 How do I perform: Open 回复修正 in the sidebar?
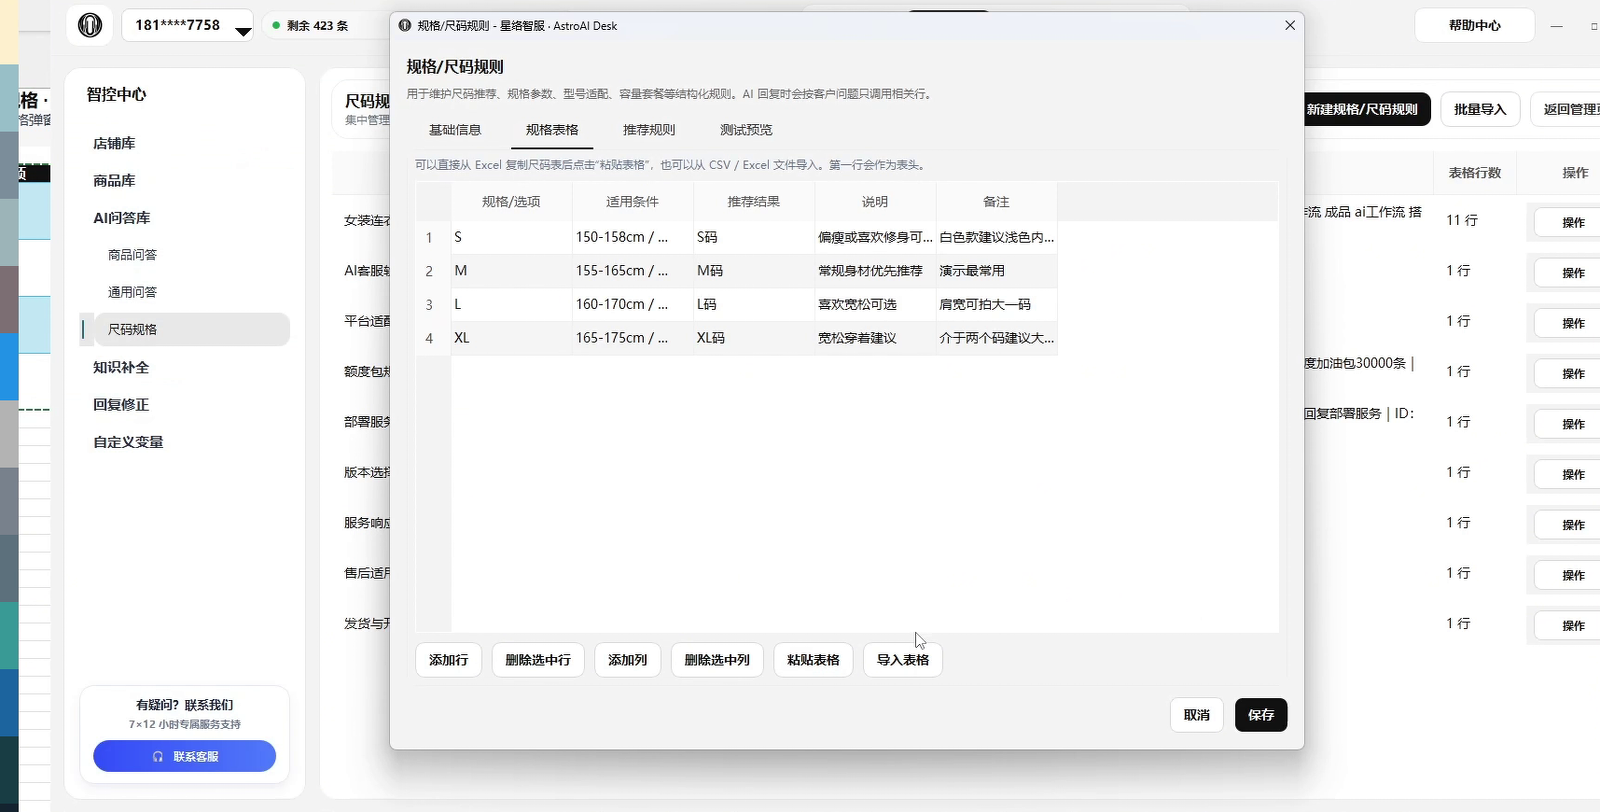121,405
